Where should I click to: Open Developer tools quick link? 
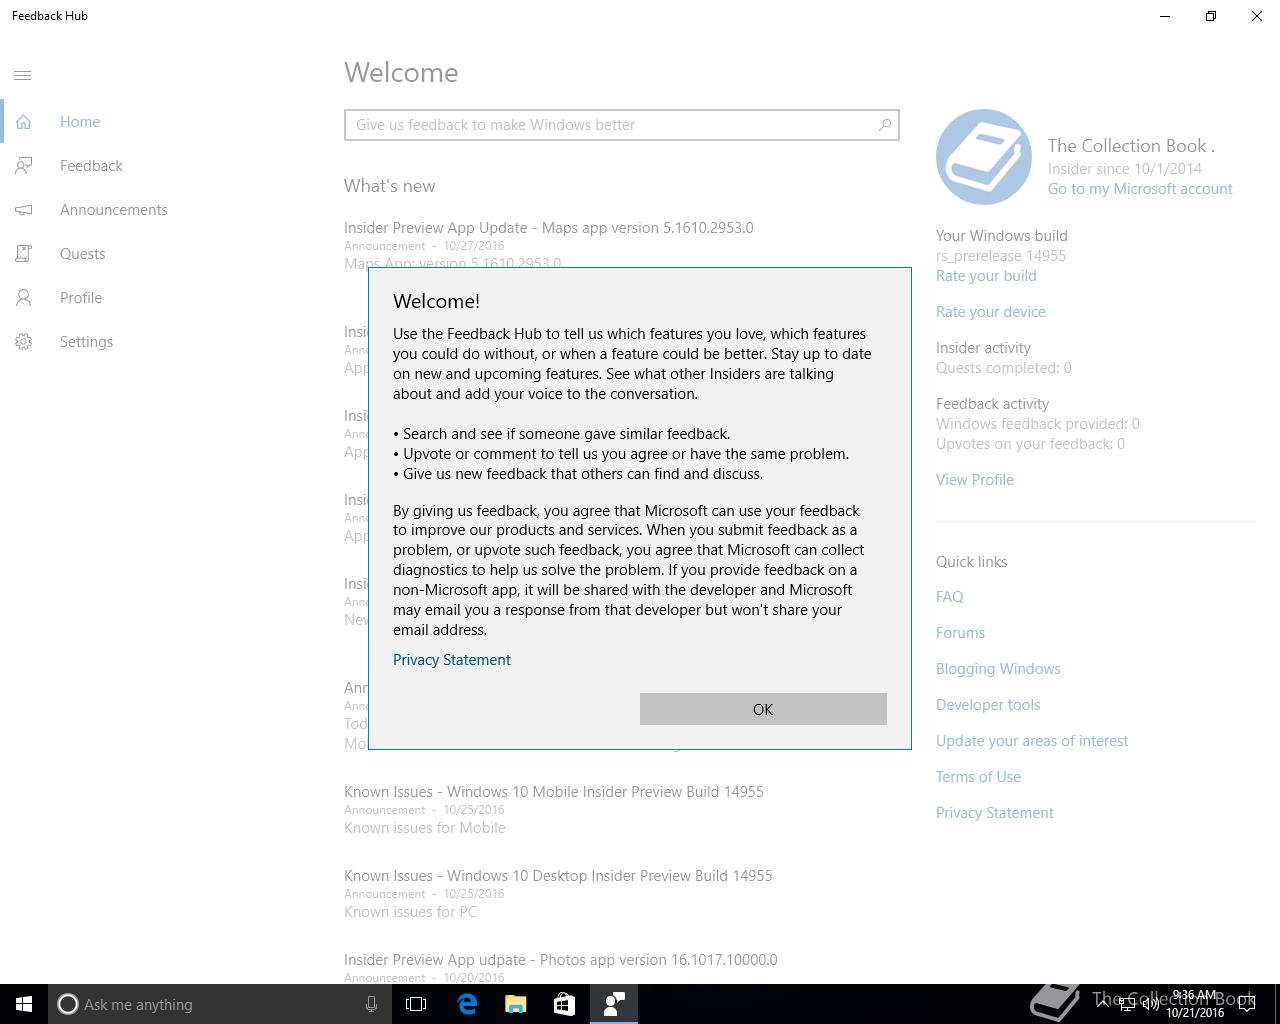[x=988, y=705]
